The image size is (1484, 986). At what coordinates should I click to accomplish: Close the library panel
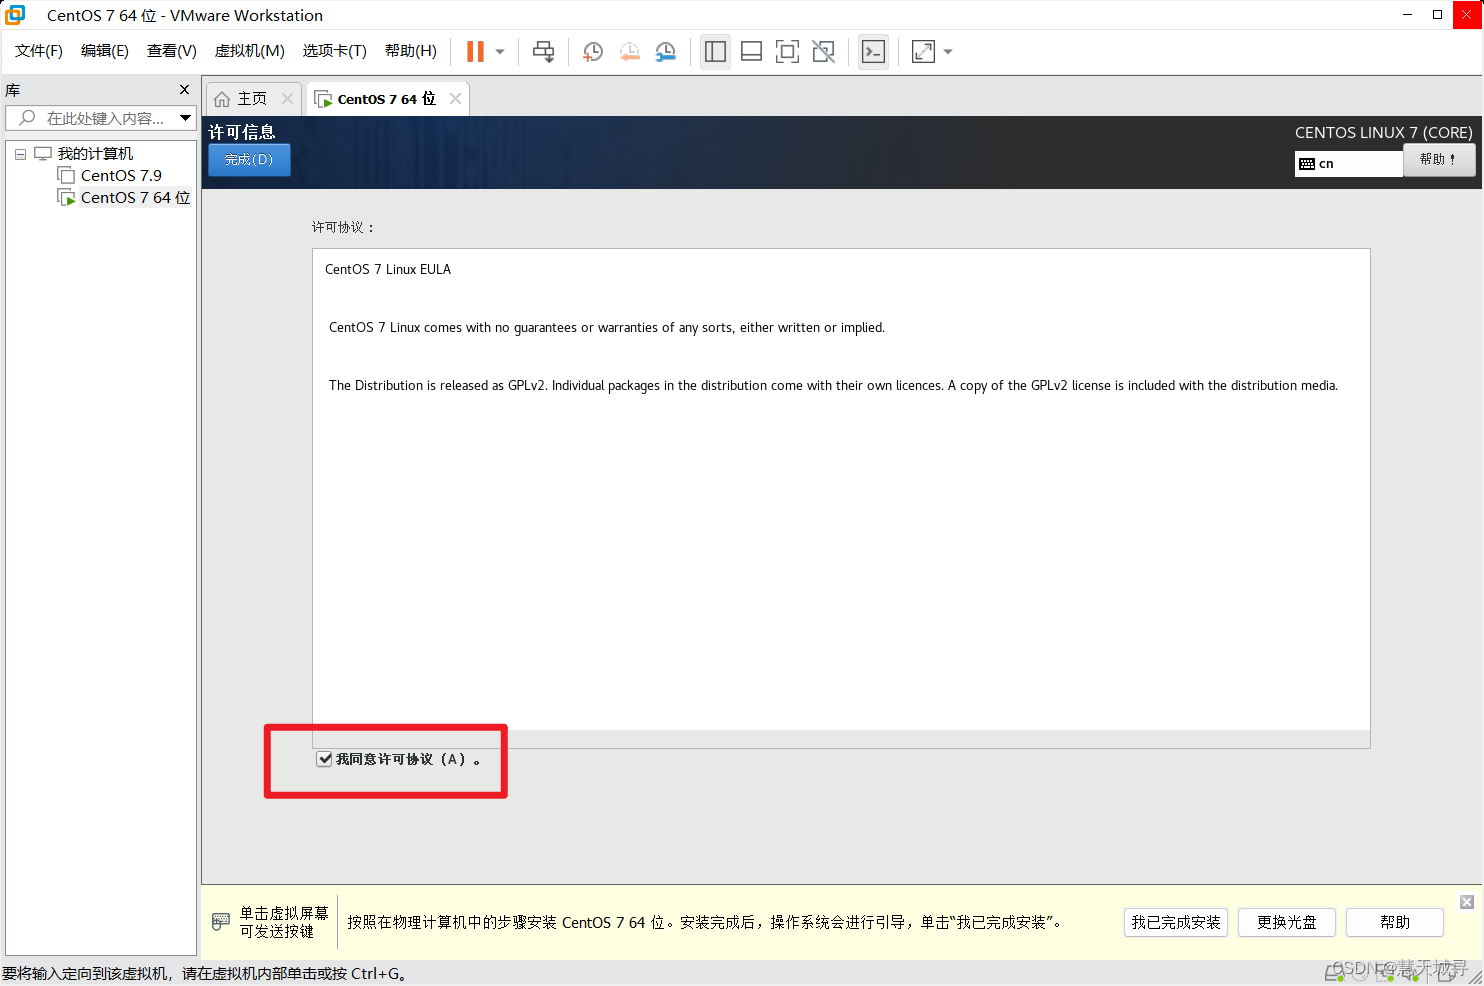click(184, 90)
